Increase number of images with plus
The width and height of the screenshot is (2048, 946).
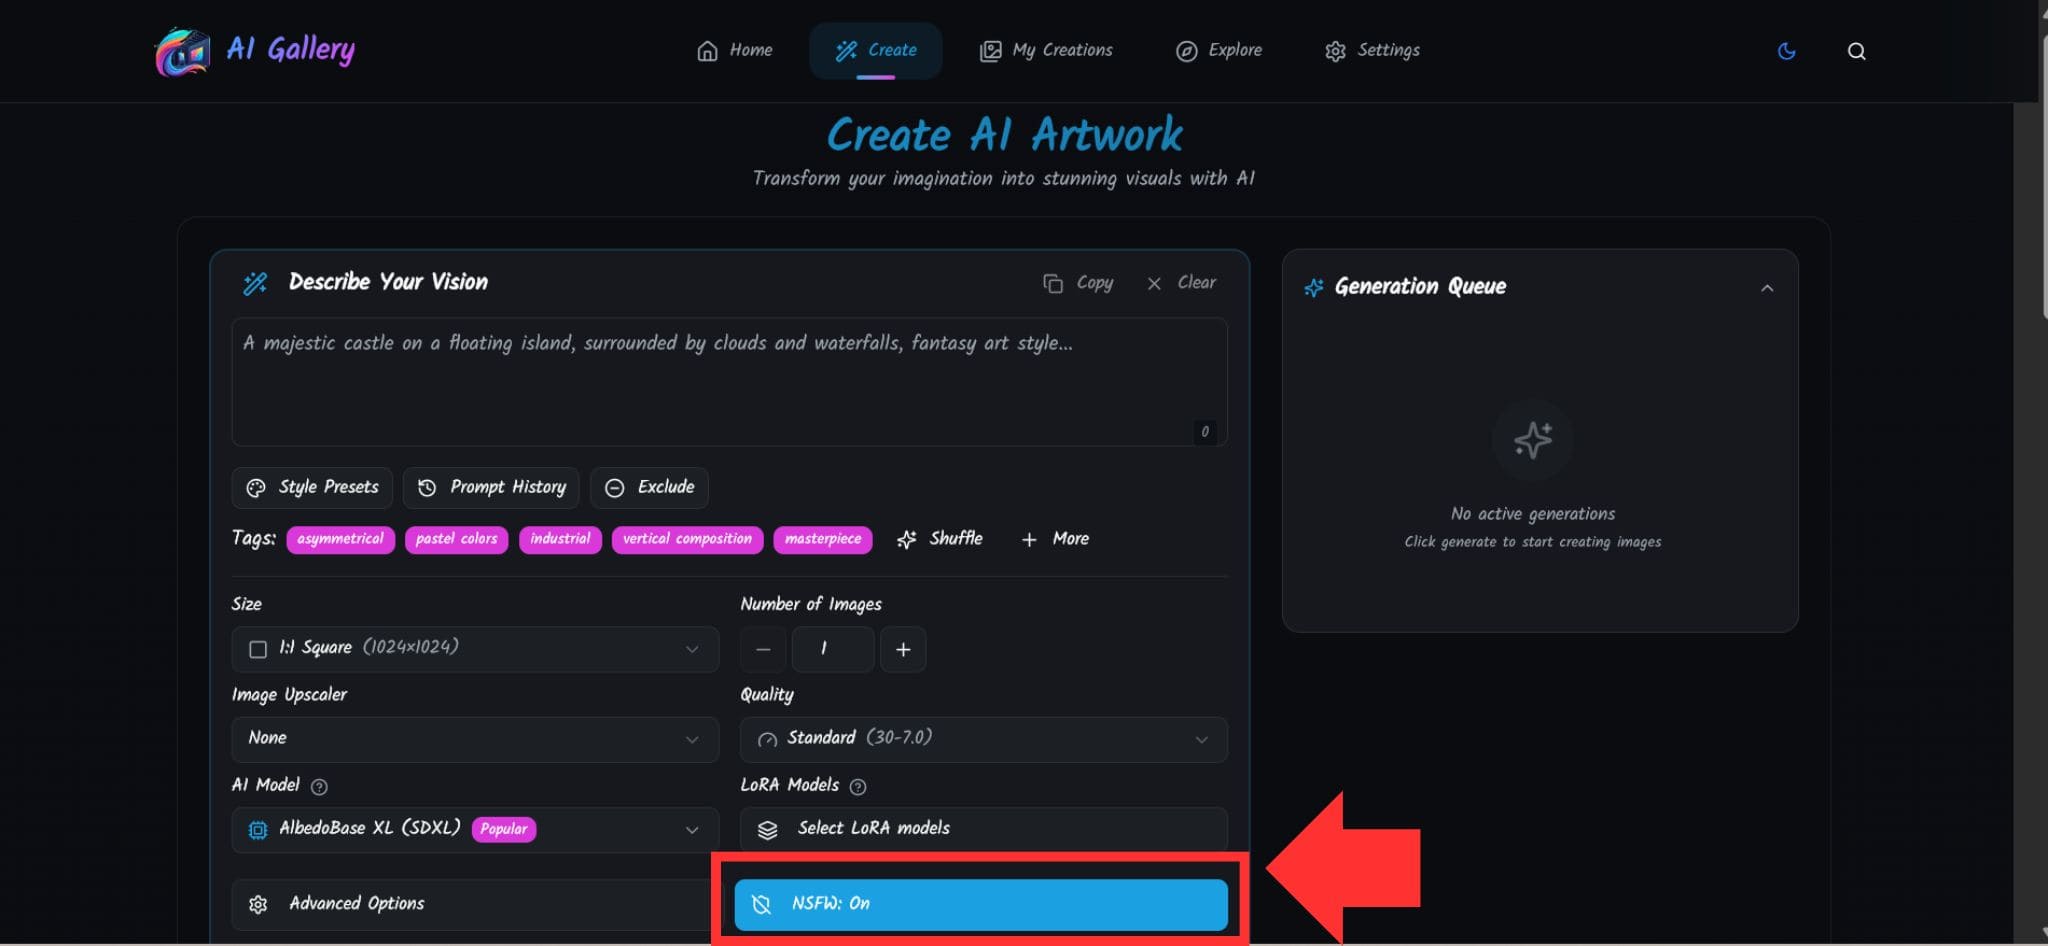point(903,649)
